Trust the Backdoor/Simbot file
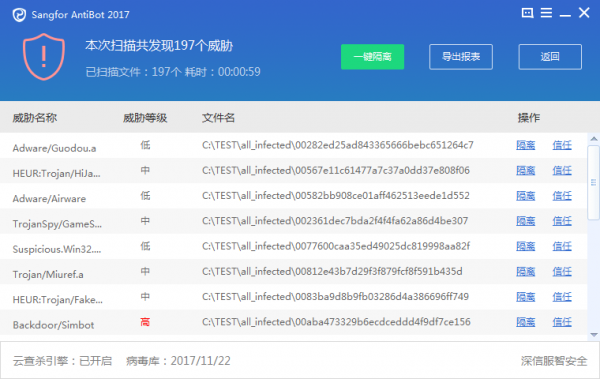This screenshot has width=600, height=379. [x=562, y=322]
